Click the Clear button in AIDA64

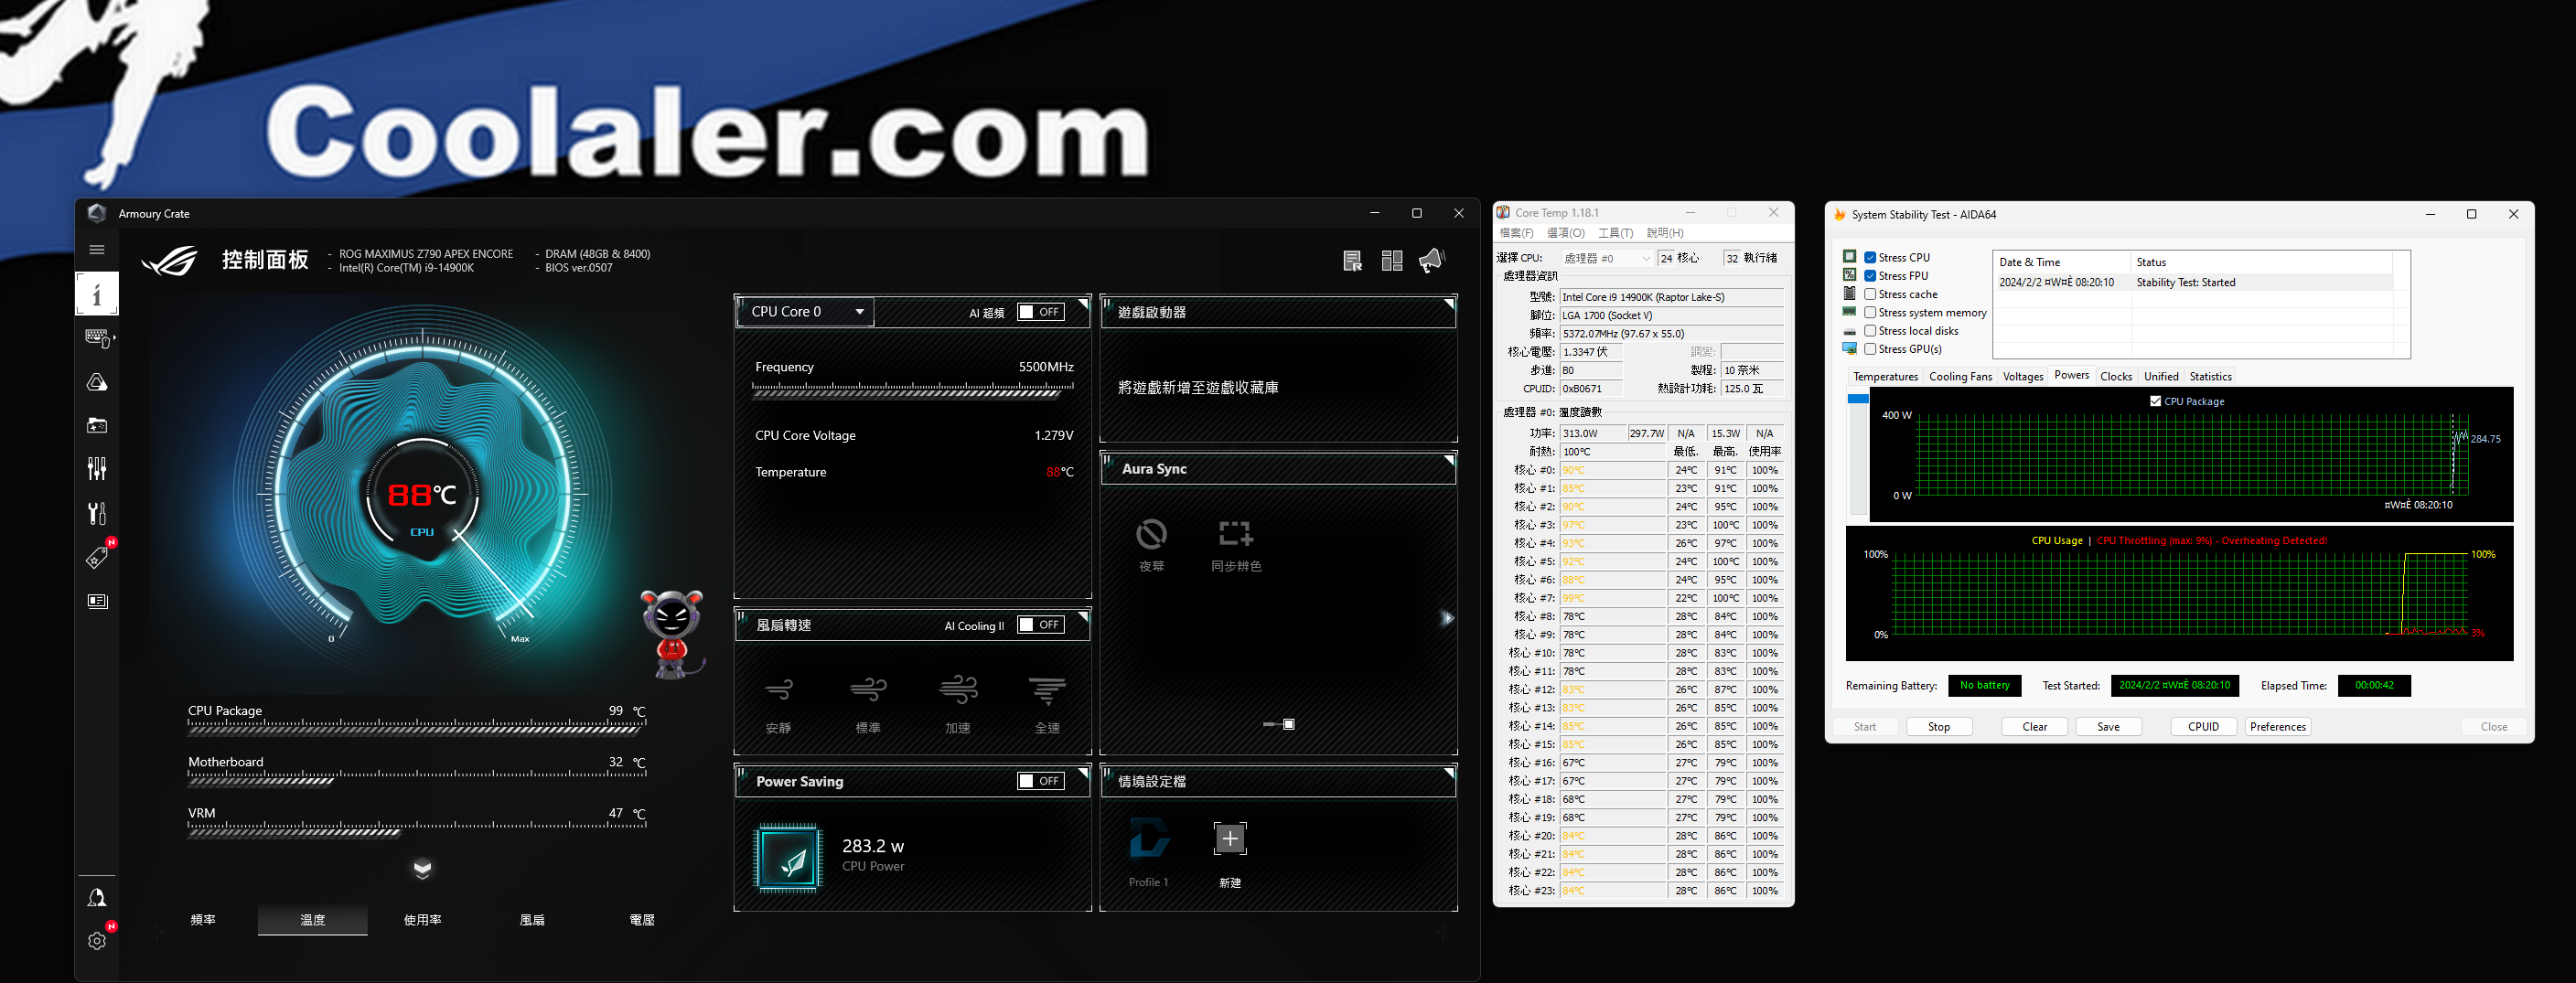coord(2034,727)
